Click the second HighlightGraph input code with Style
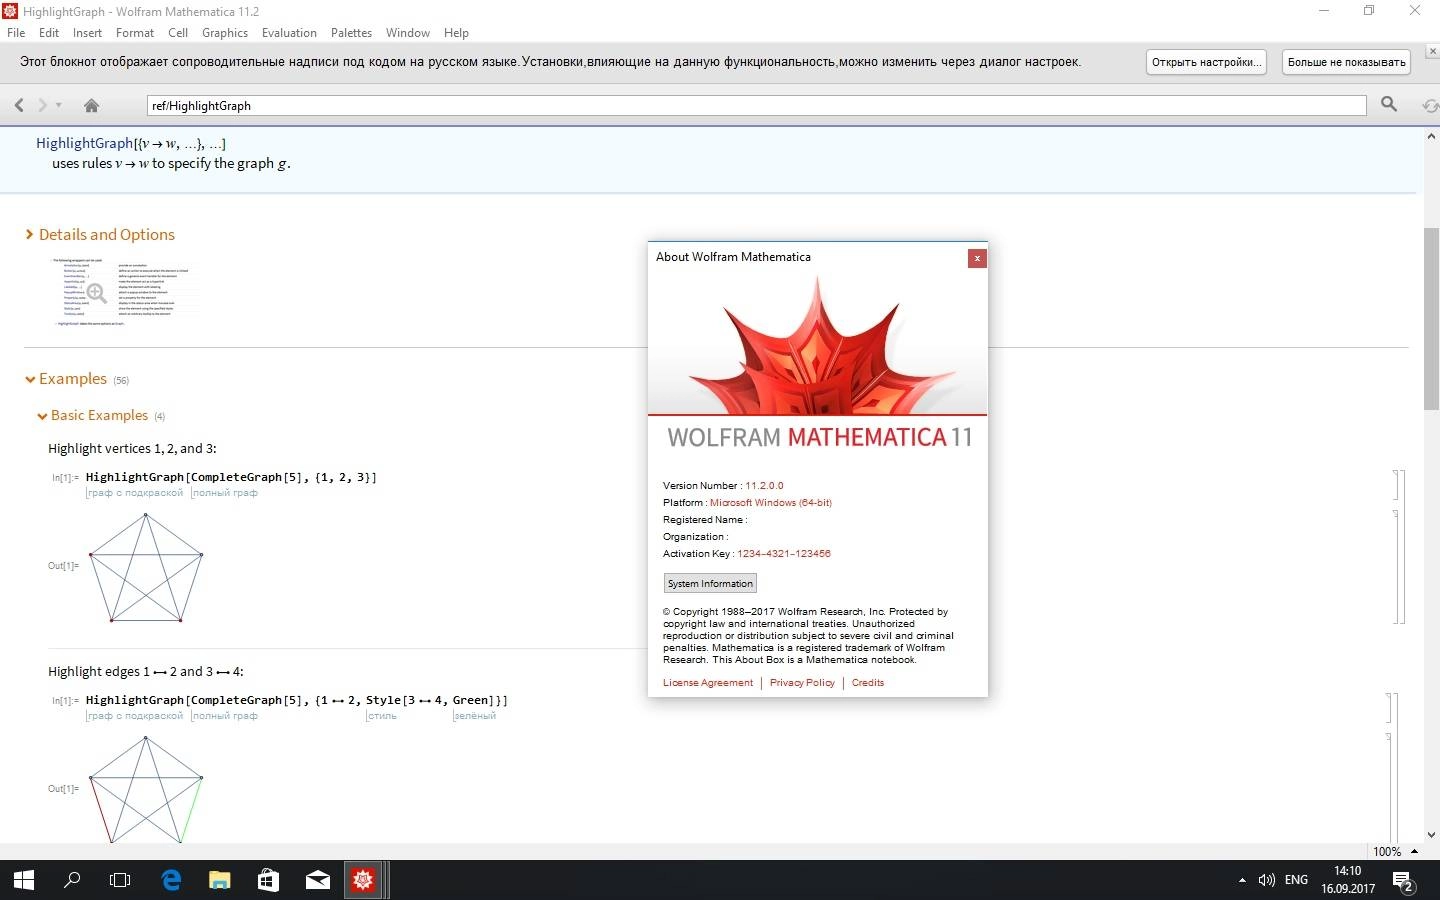 click(x=297, y=700)
